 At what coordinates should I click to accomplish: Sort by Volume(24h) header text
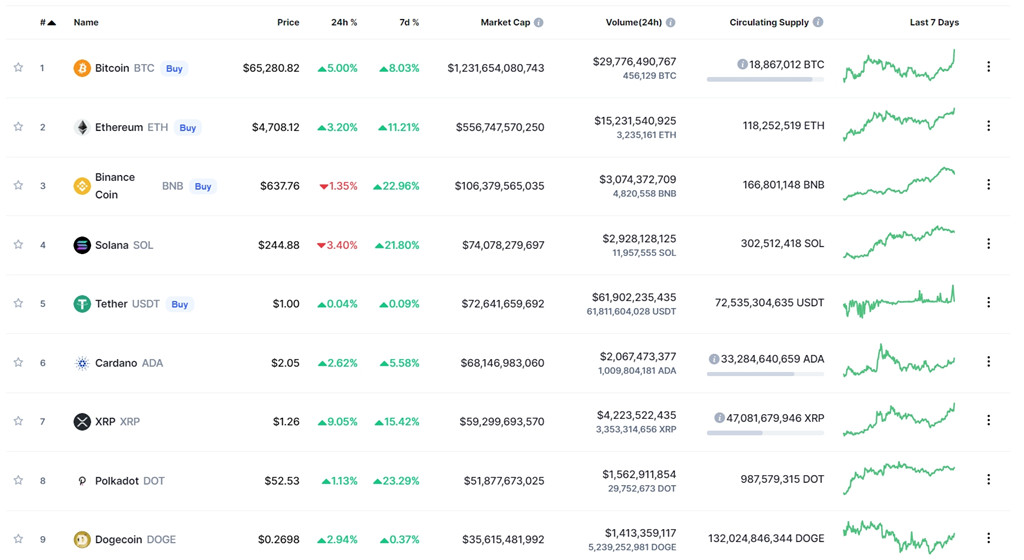tap(633, 22)
